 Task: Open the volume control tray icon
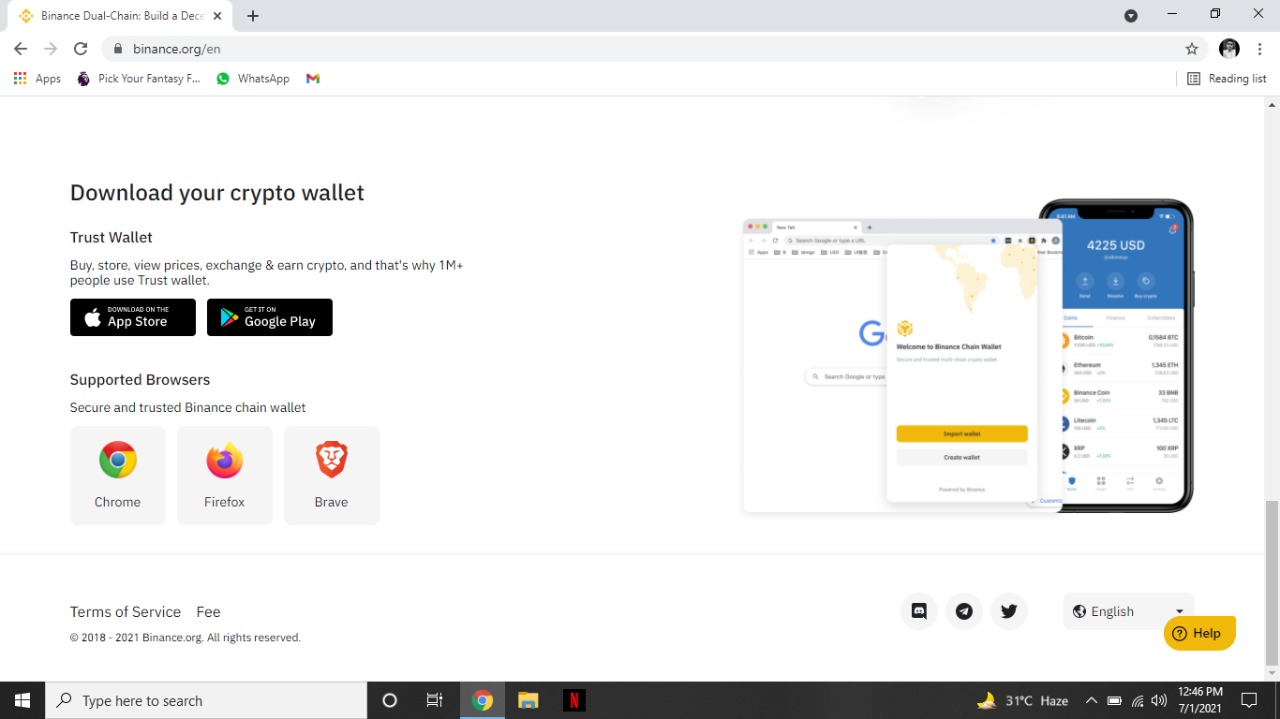click(x=1160, y=700)
